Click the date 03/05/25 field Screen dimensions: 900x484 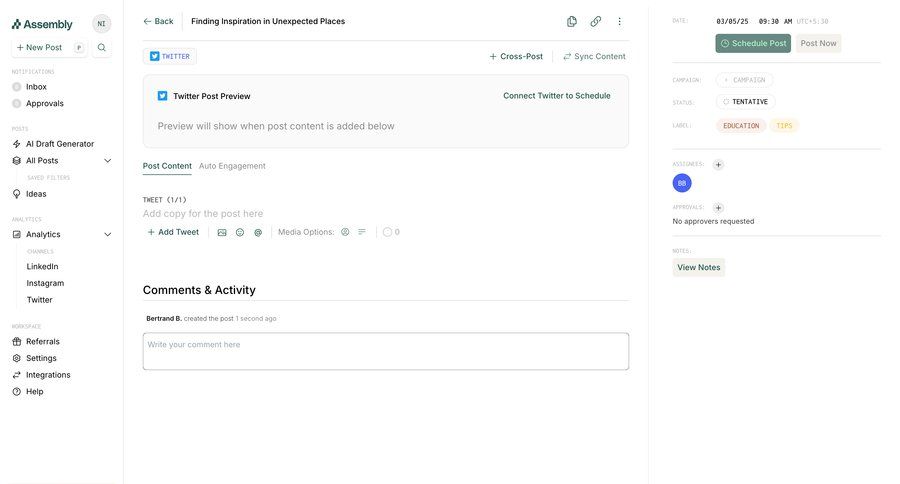732,21
